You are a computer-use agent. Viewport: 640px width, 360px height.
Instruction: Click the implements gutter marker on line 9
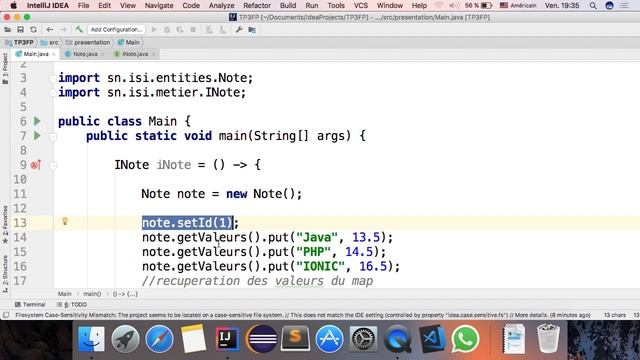pos(36,165)
